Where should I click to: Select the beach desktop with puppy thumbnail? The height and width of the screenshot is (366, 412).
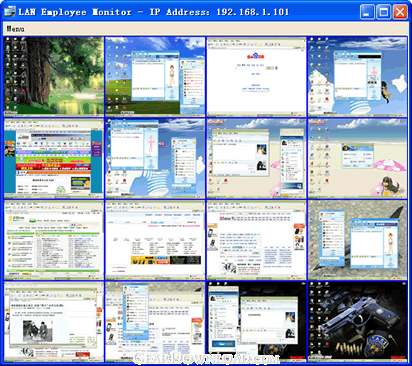(x=357, y=158)
